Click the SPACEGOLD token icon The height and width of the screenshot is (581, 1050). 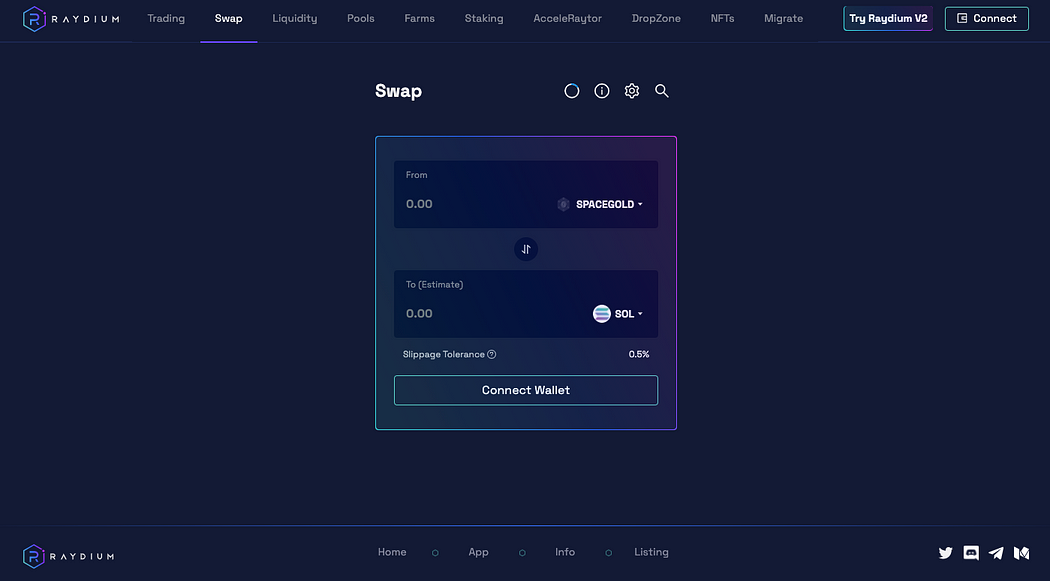563,204
